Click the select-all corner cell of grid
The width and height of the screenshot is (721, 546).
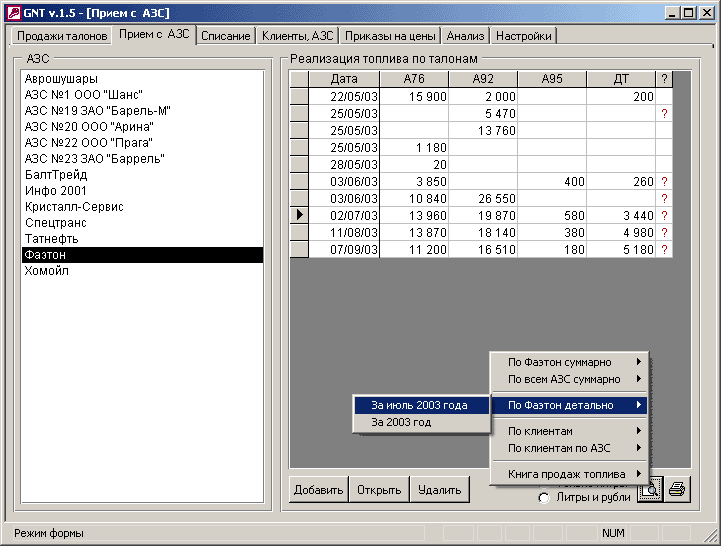tap(299, 79)
